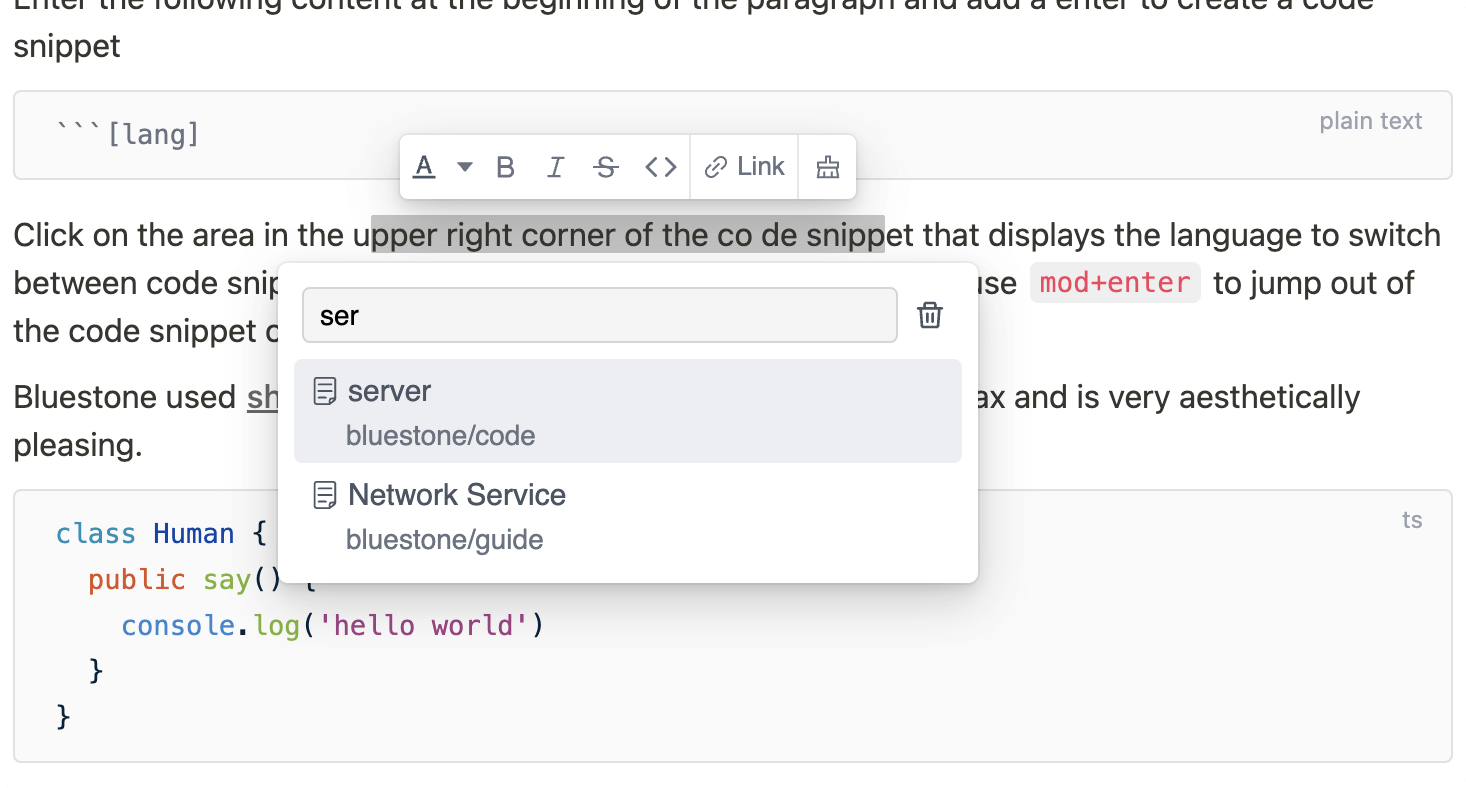Click the 'mod+enter' inline code
Screen dimensions: 1466x788
[x=1115, y=283]
